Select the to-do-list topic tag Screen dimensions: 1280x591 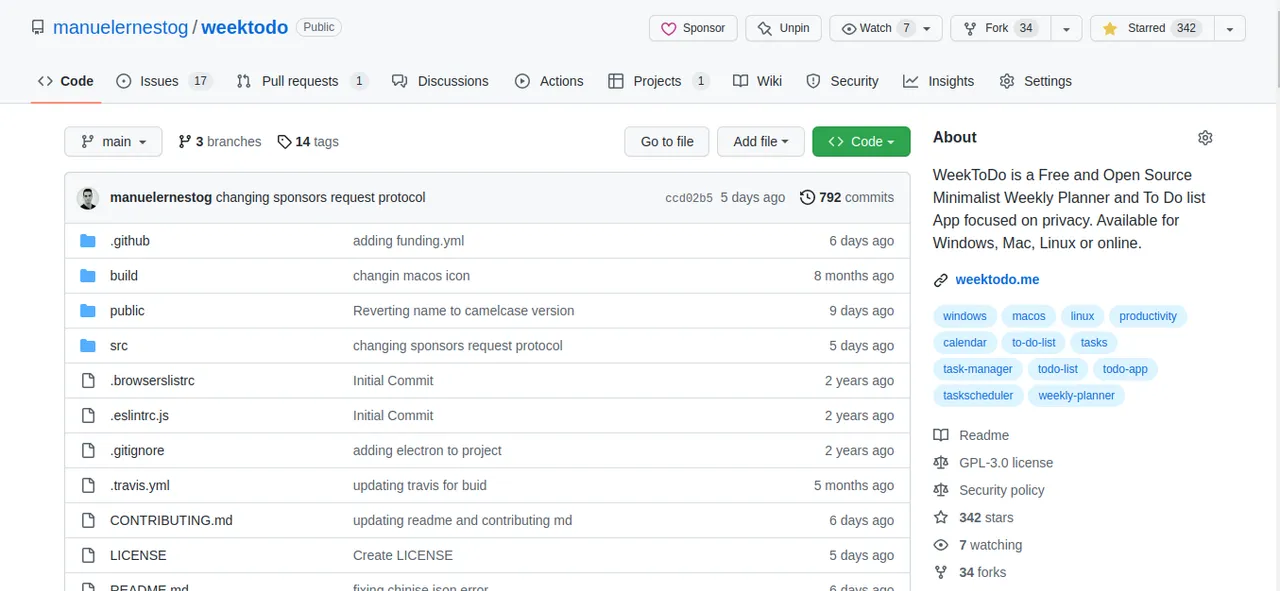pyautogui.click(x=1034, y=343)
